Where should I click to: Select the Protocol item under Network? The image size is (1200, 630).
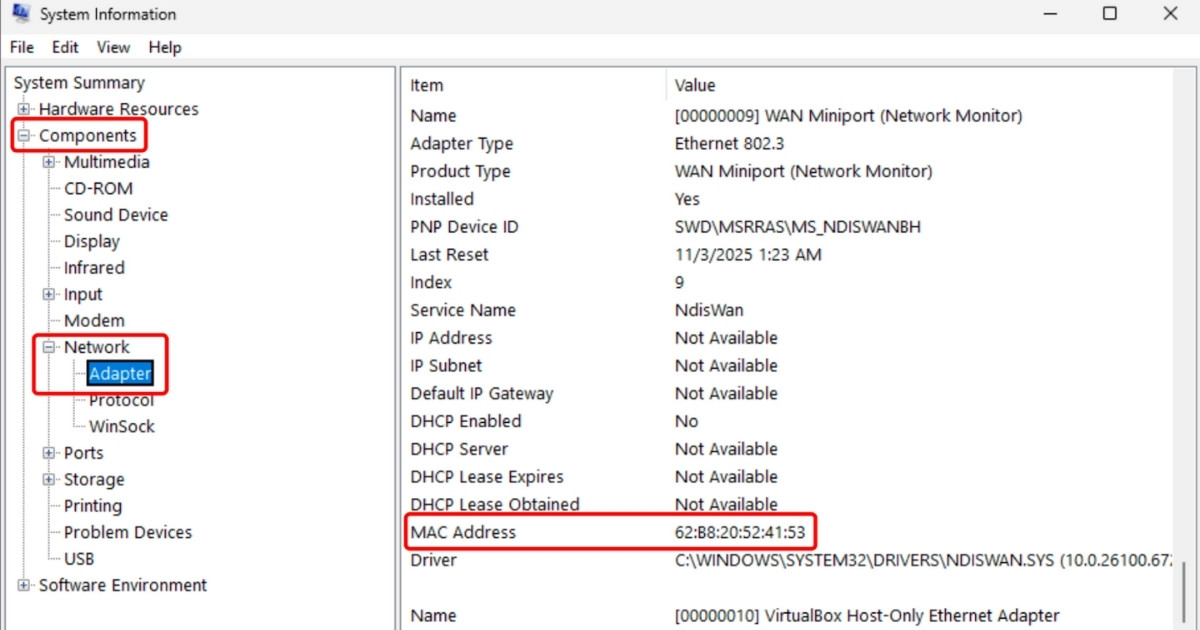coord(121,400)
